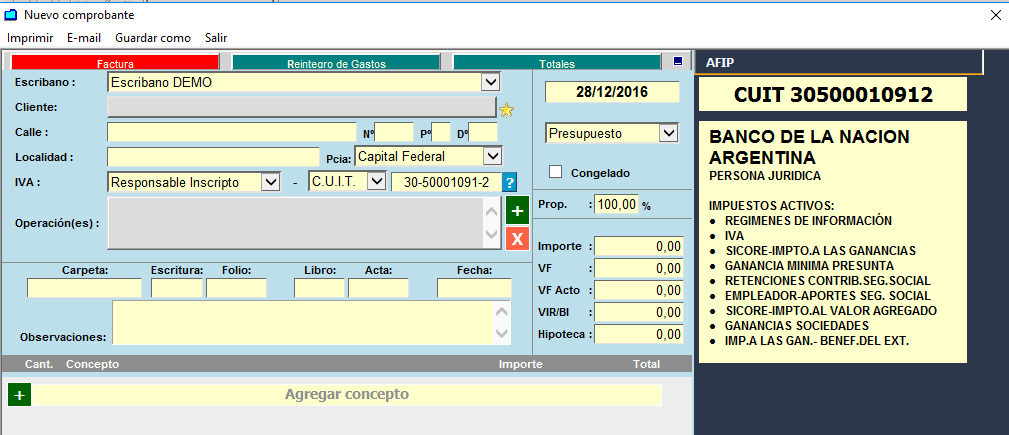Screen dimensions: 1009x435
Task: Click Operaciones scrollbar up arrow
Action: point(492,210)
